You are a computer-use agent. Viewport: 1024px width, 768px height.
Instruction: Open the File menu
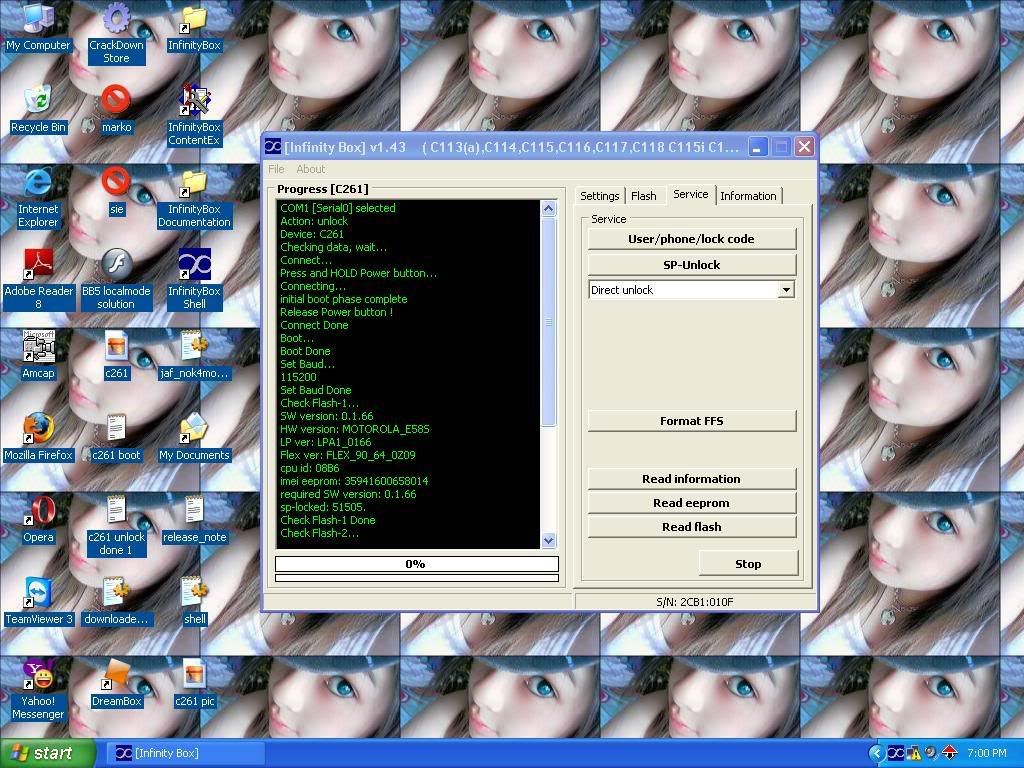point(276,169)
